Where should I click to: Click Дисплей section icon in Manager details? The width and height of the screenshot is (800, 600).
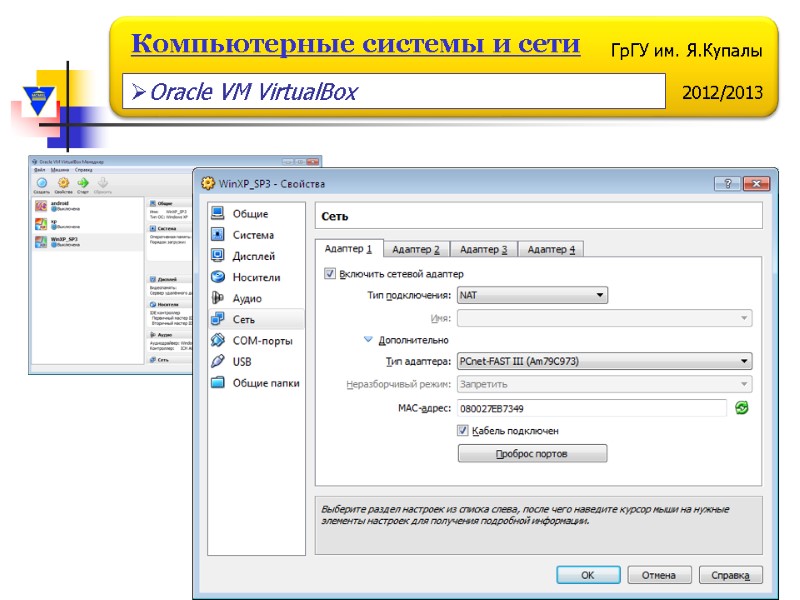(x=153, y=280)
